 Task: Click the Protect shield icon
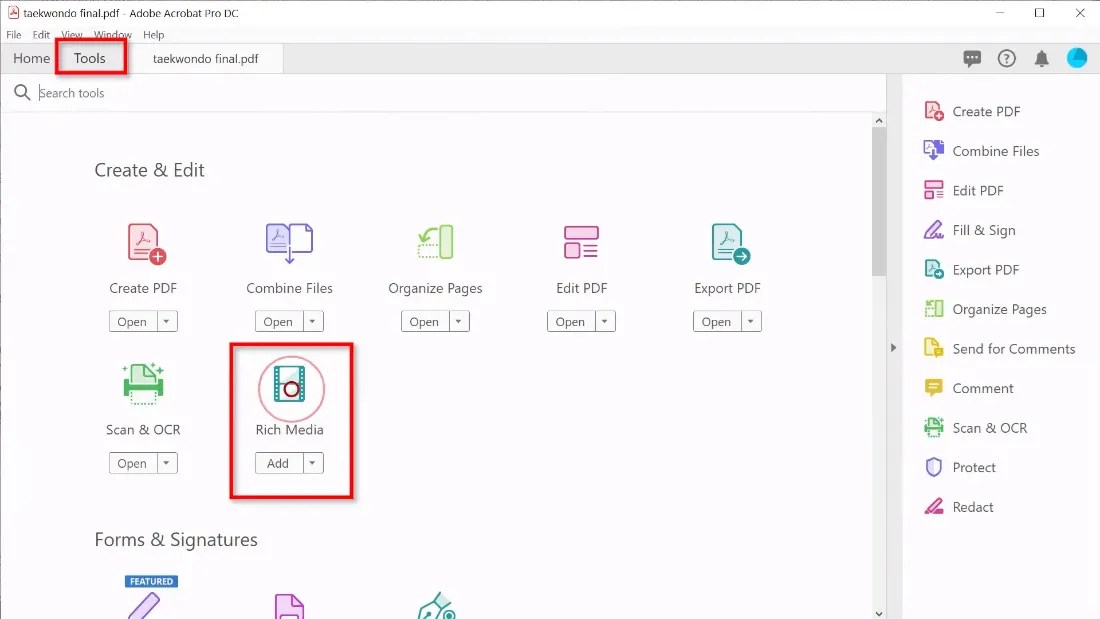(934, 467)
